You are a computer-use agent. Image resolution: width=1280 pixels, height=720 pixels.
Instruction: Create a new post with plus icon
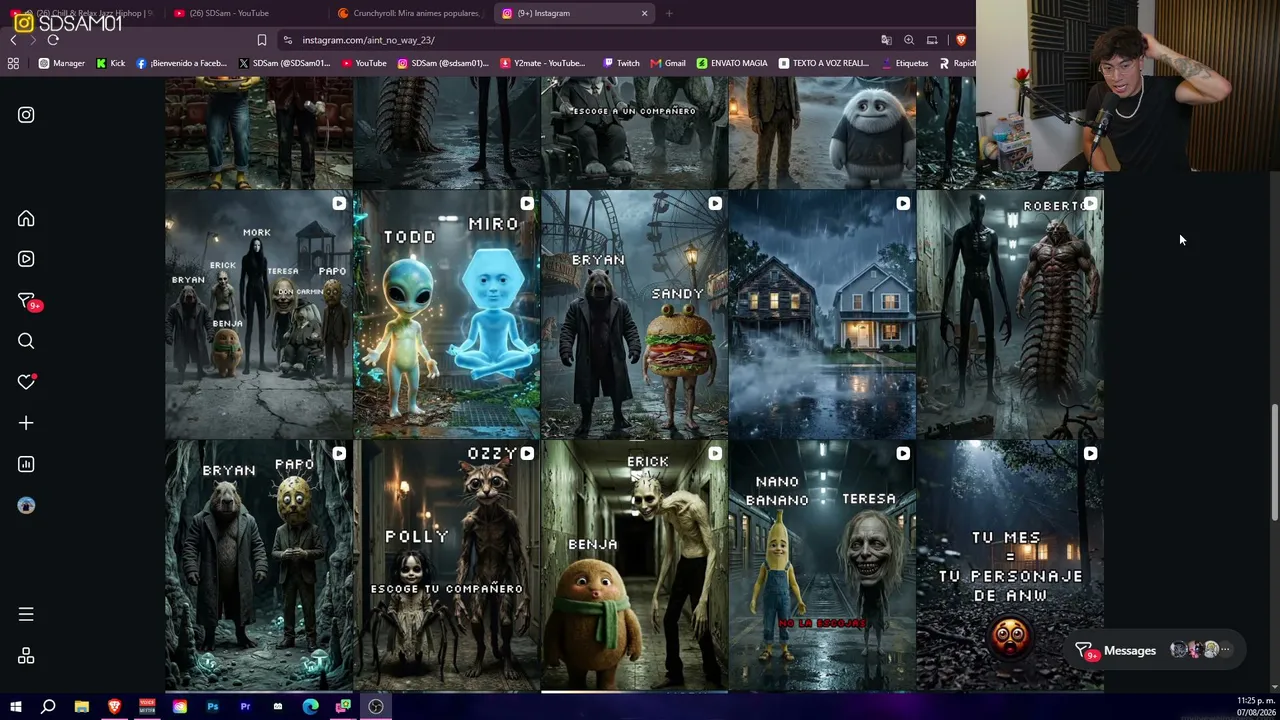[x=26, y=423]
